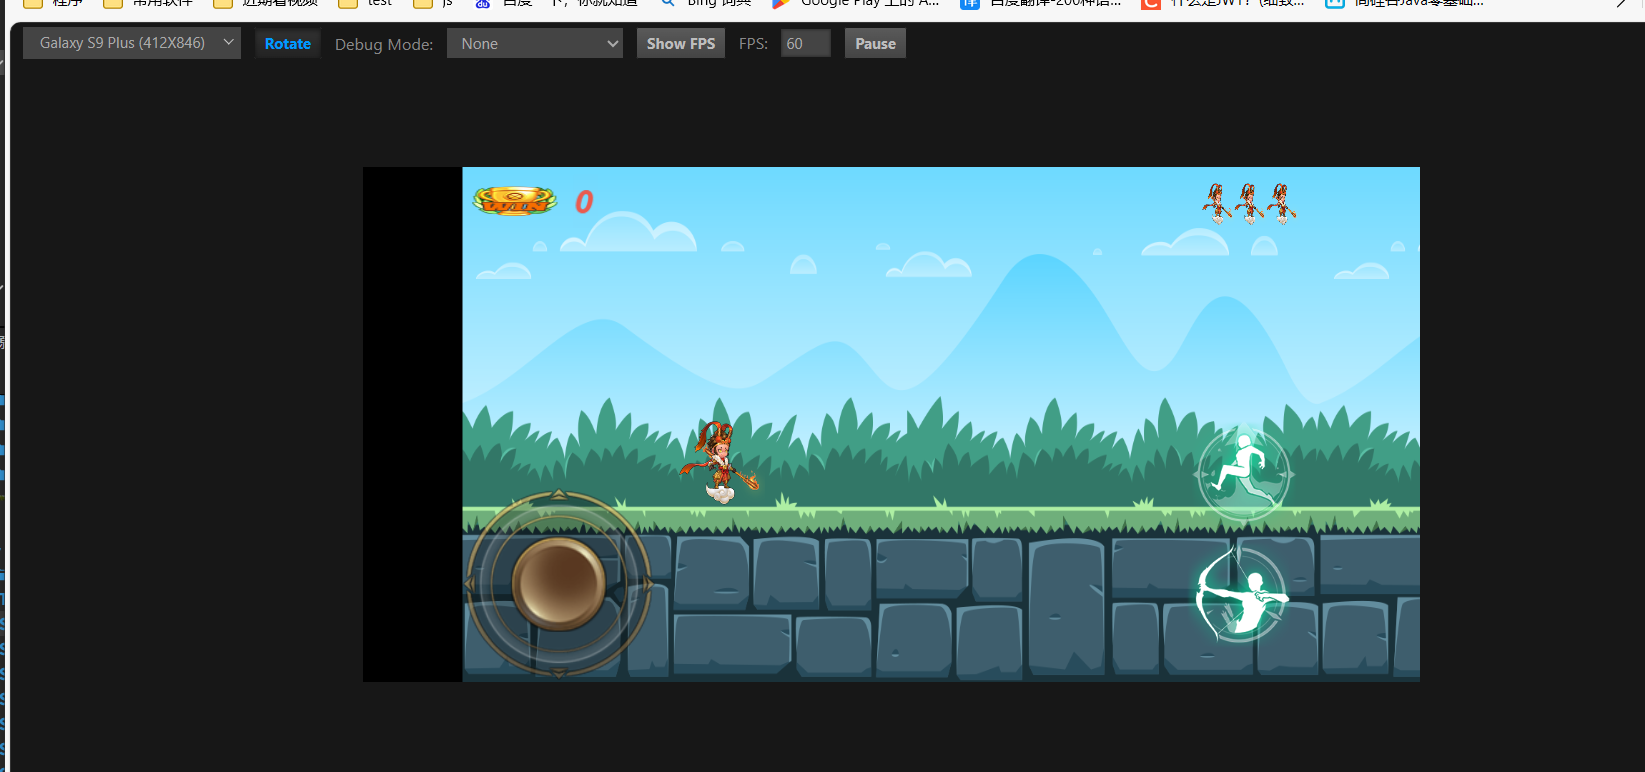Click the rightmost monkey life icon

pyautogui.click(x=1281, y=203)
